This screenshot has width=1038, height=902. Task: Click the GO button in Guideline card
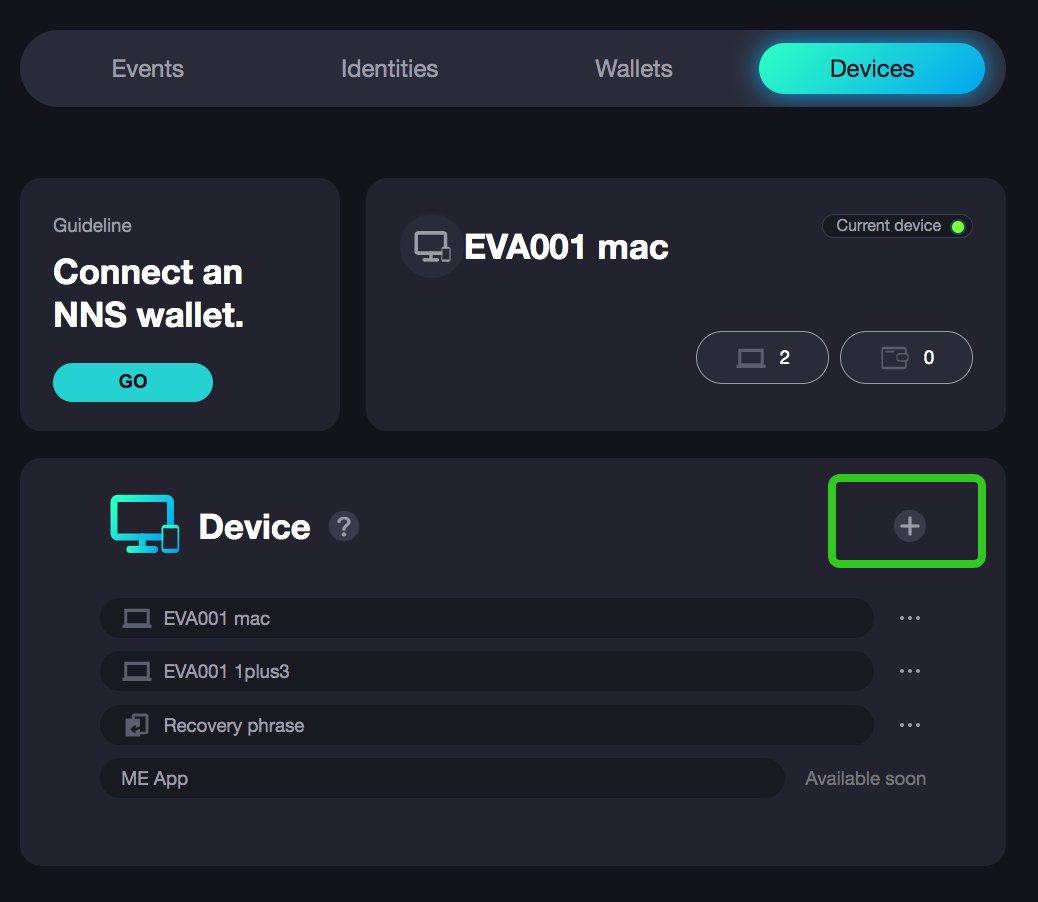(133, 382)
